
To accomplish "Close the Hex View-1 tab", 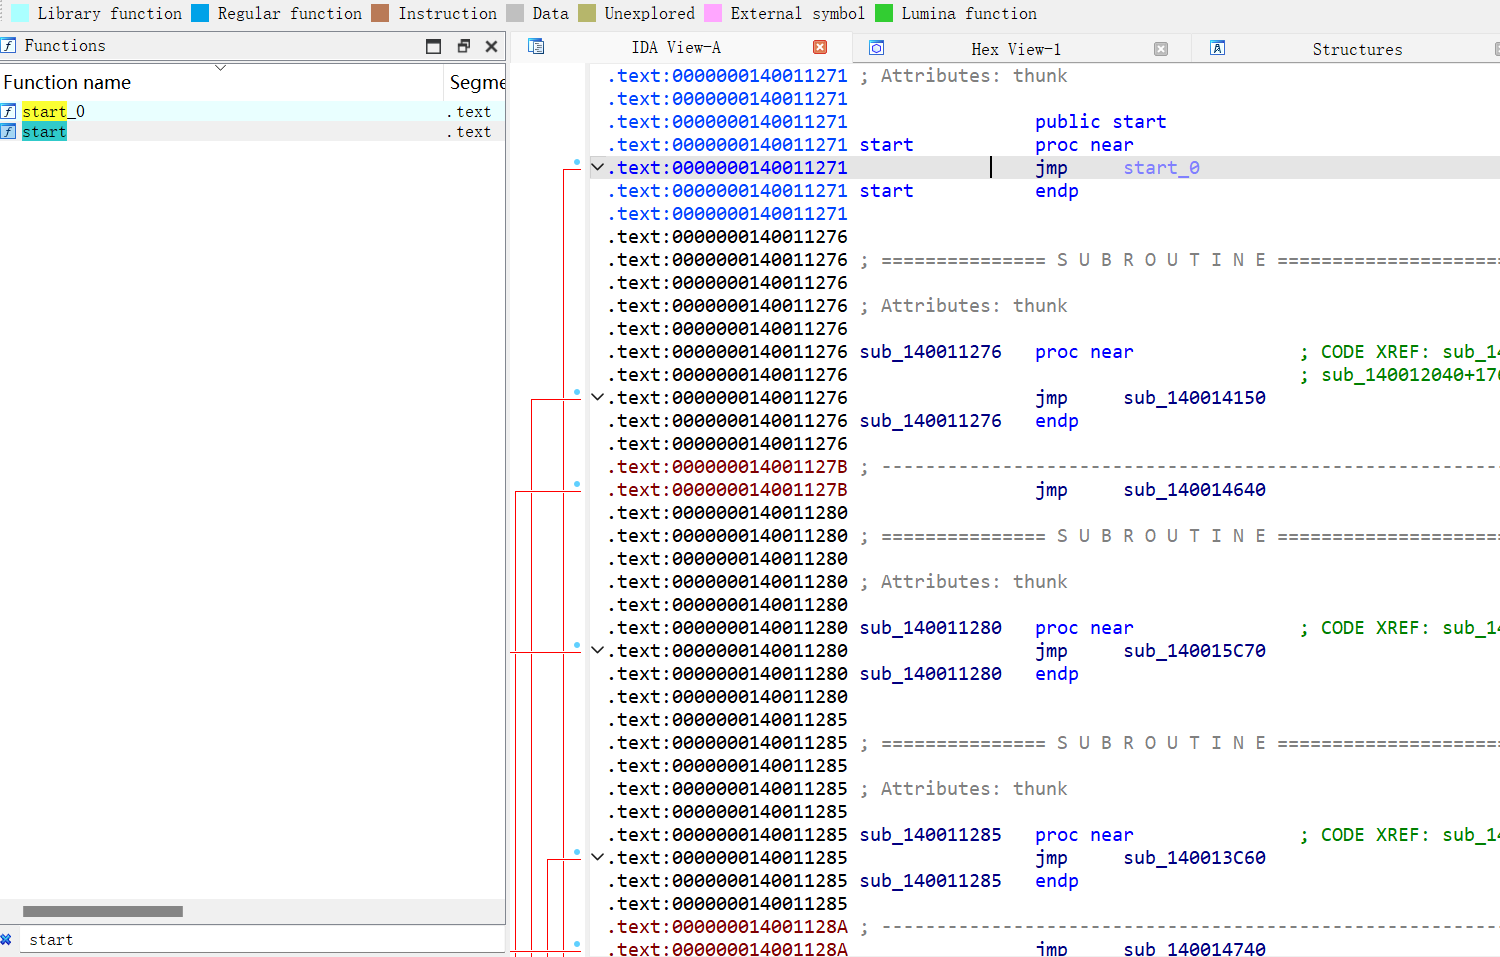I will click(1161, 49).
